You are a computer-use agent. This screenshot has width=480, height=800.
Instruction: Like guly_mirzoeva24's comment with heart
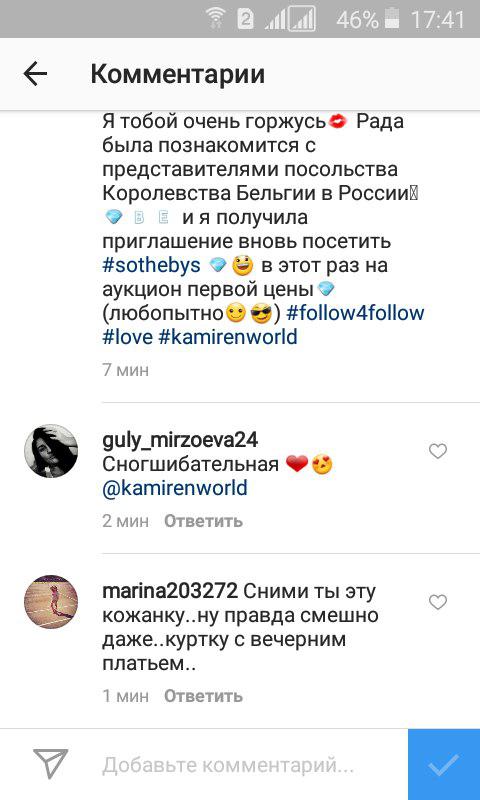[x=438, y=451]
